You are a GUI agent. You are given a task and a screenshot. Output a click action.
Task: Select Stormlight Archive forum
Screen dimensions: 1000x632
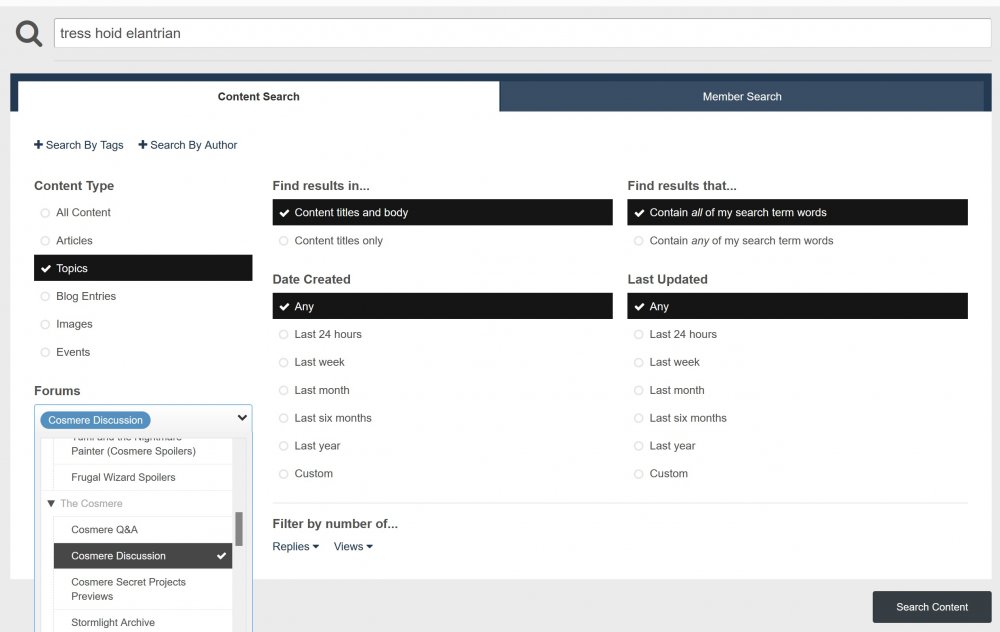point(143,622)
